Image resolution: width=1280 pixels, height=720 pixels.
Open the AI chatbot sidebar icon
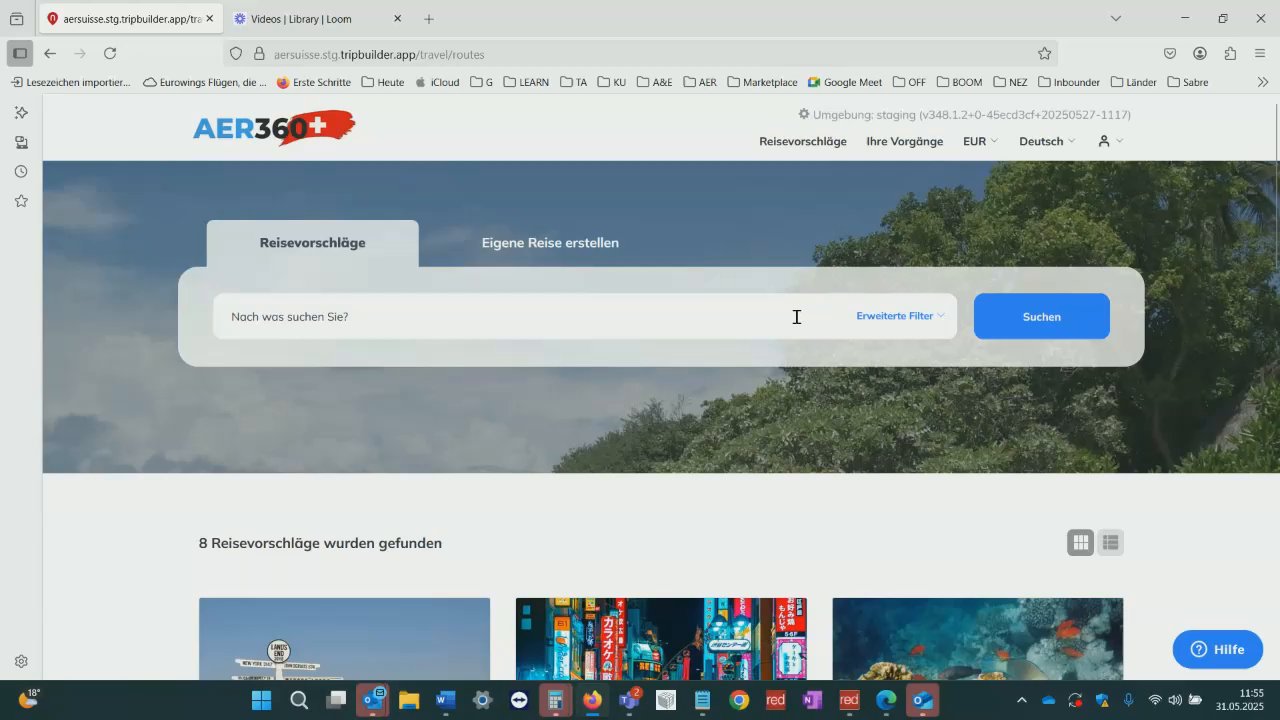coord(21,113)
